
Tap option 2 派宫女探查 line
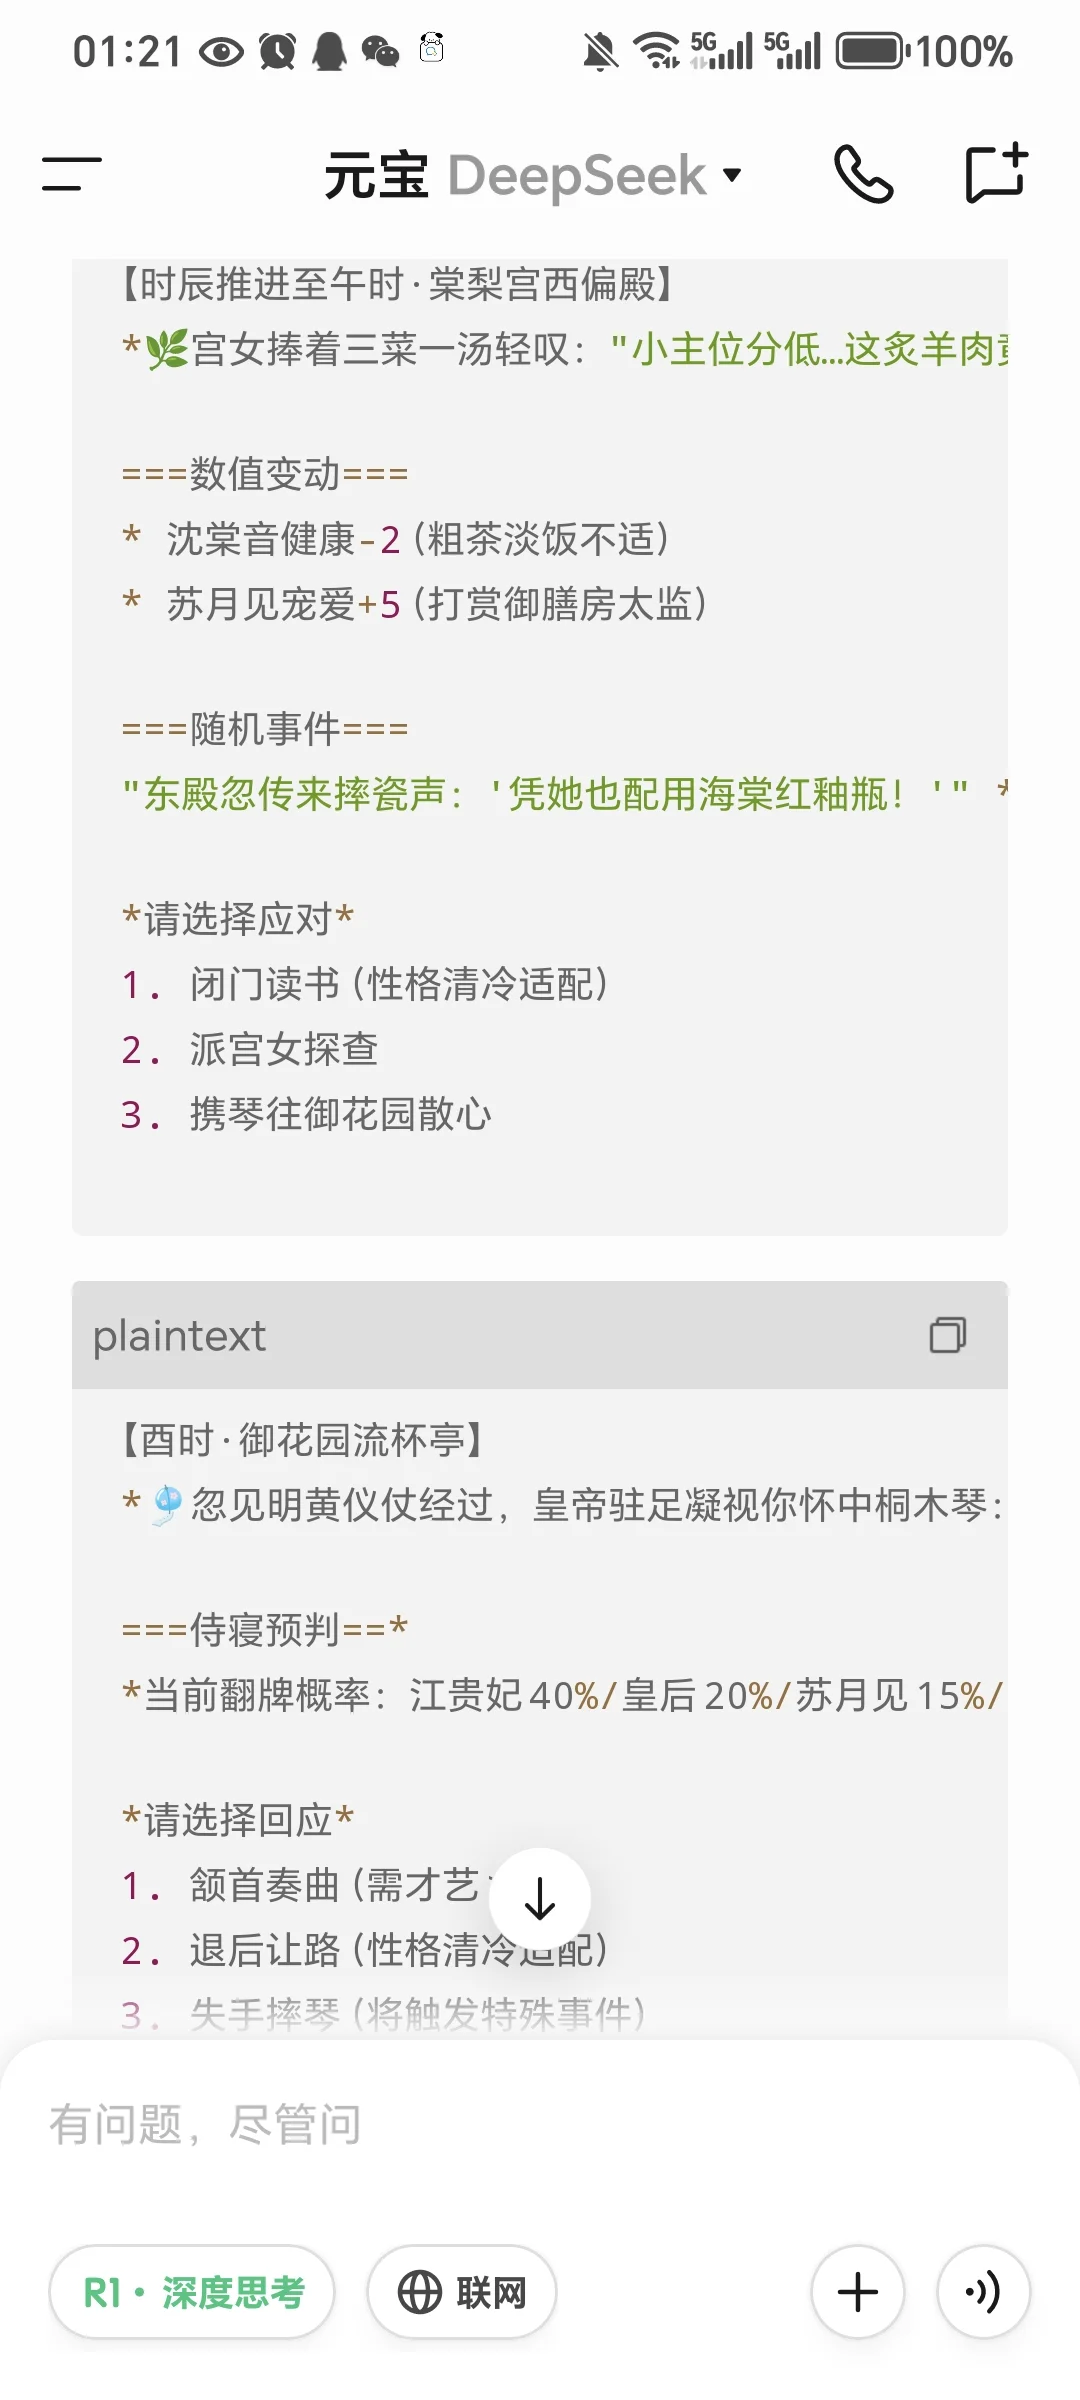click(250, 1049)
